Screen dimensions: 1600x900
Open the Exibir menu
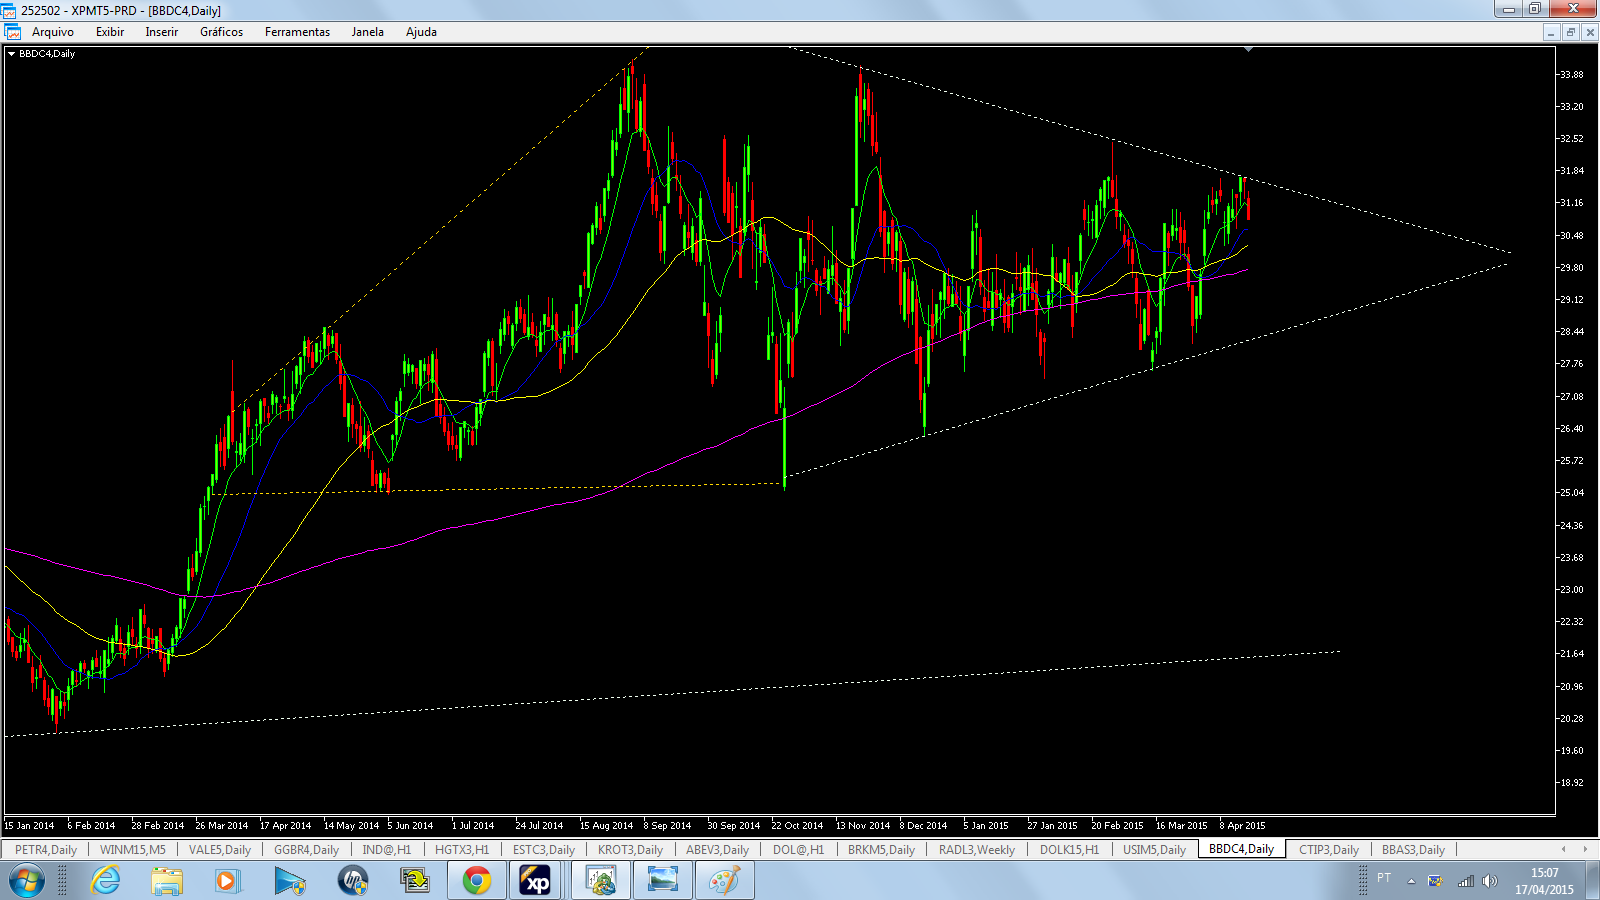click(x=110, y=32)
